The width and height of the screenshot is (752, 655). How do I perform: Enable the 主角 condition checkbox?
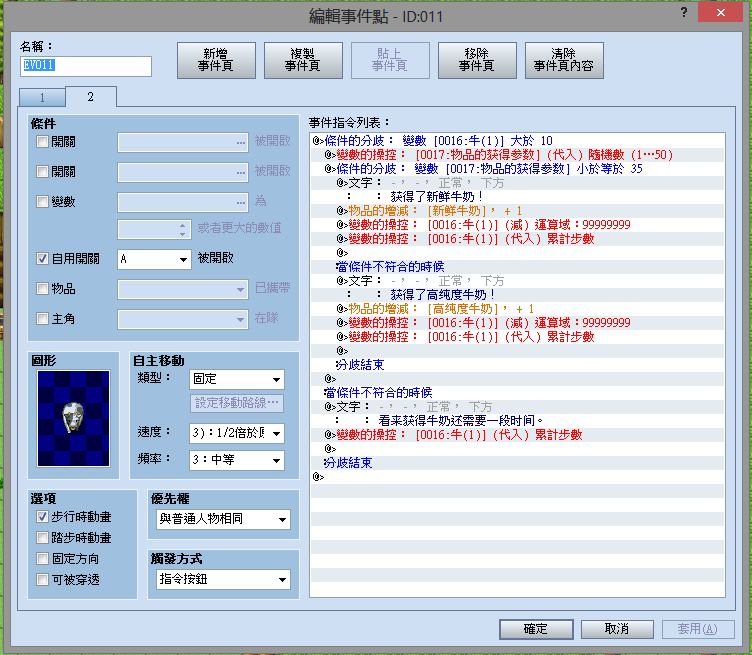coord(42,318)
